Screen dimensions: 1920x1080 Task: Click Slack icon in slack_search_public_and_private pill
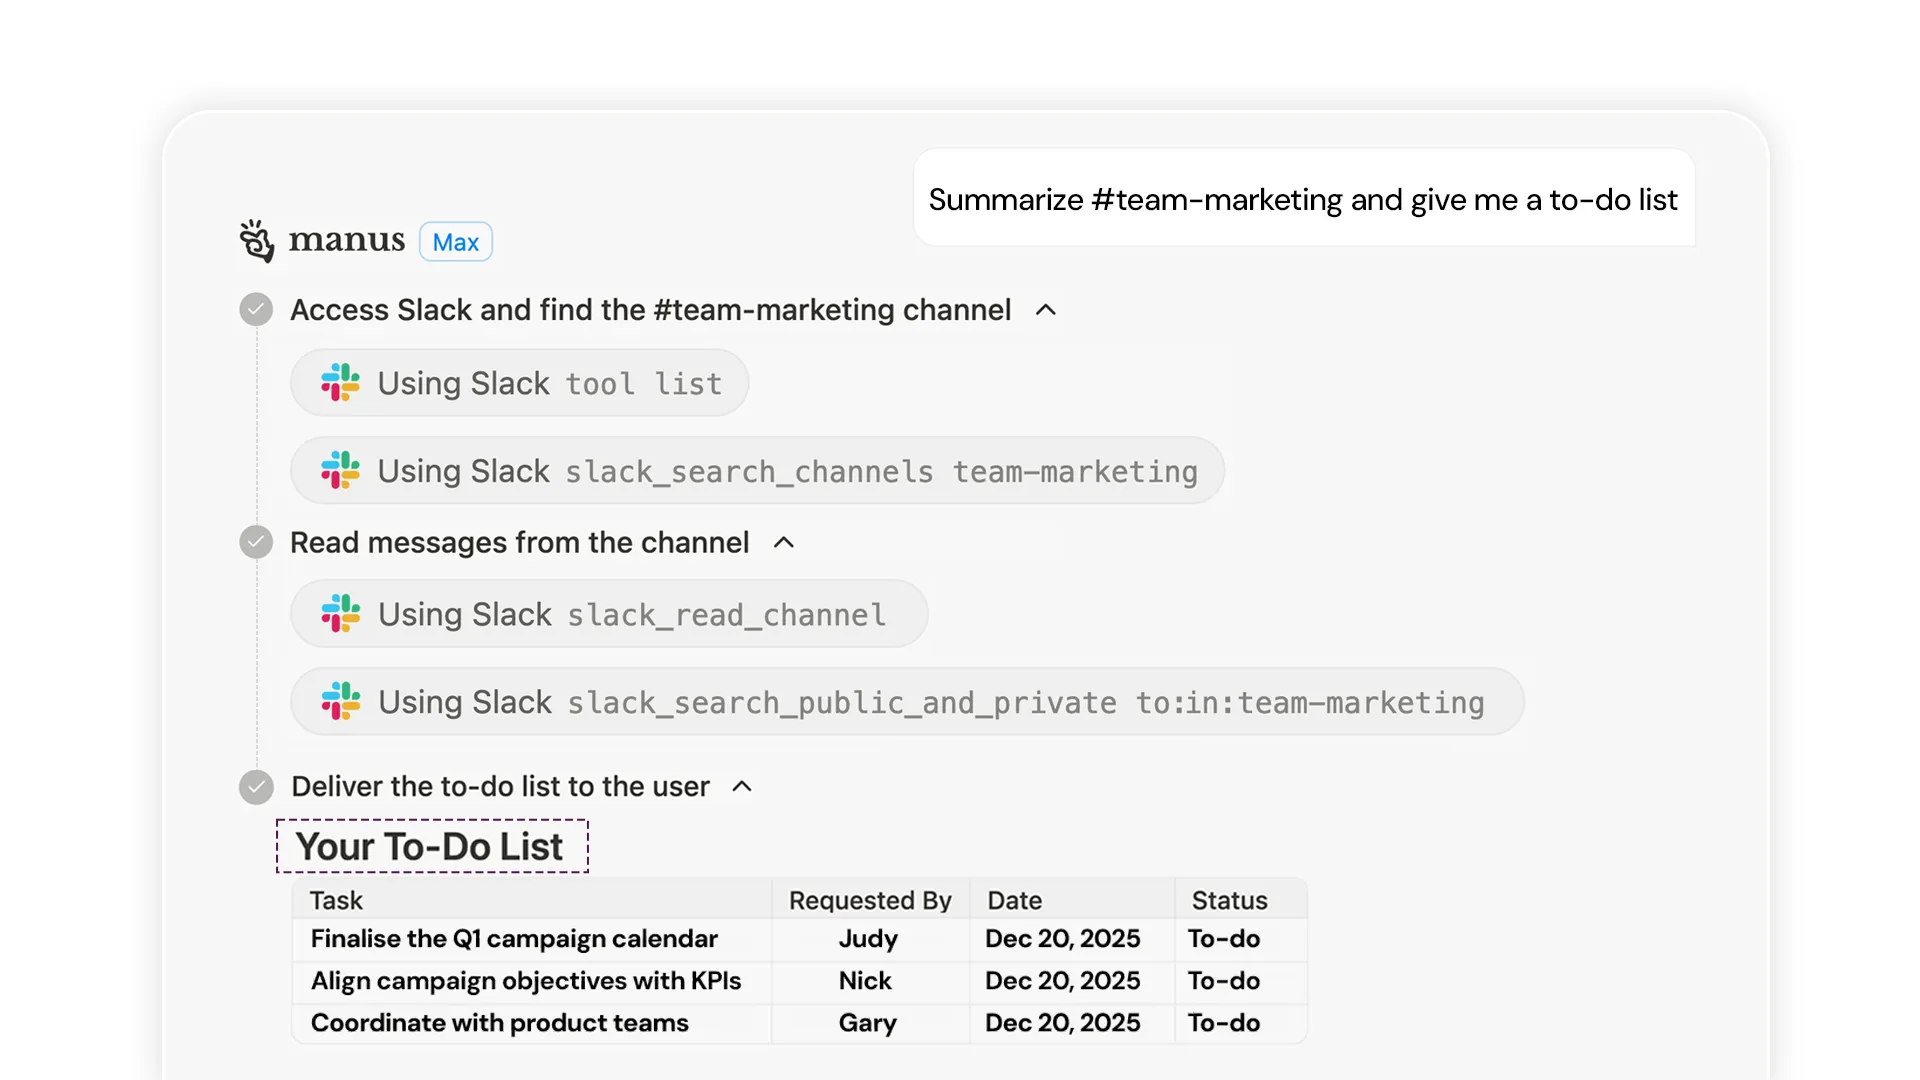tap(340, 702)
